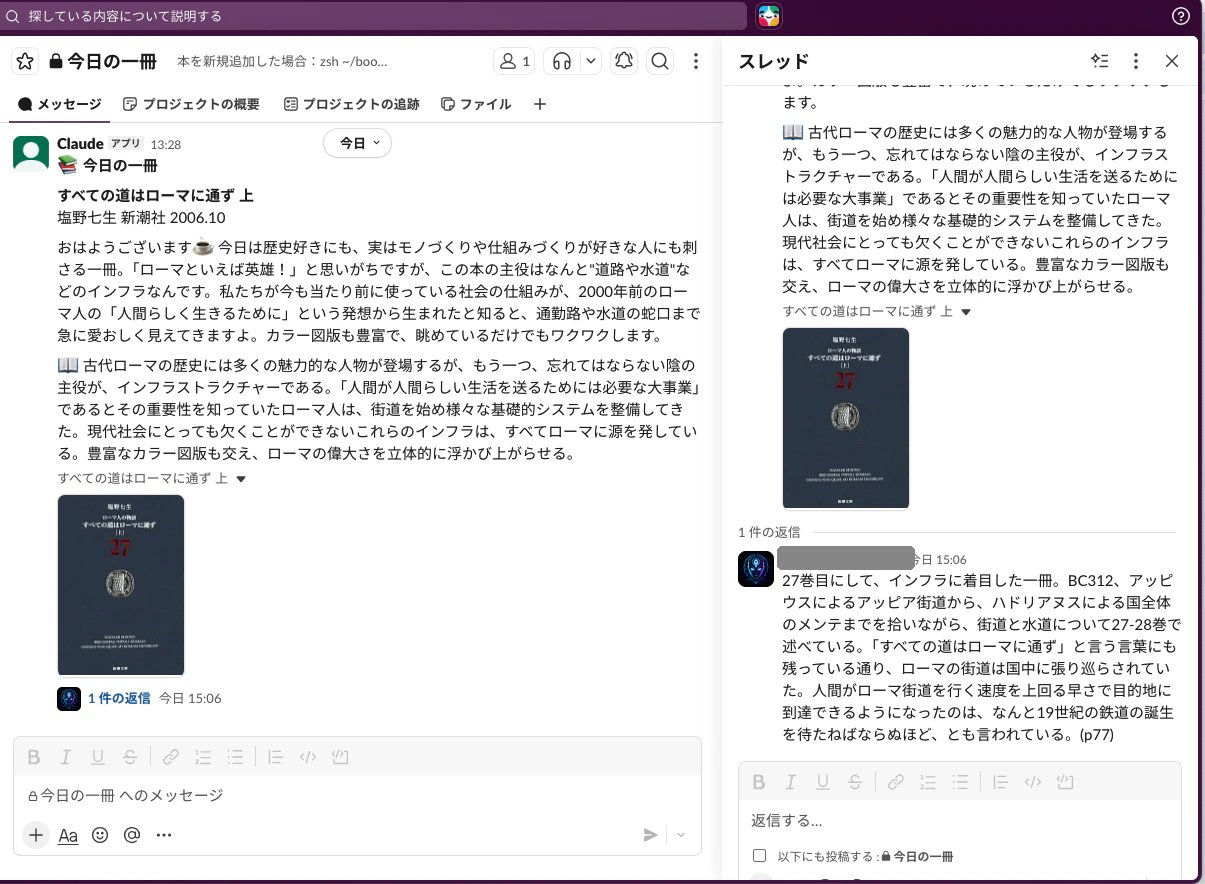Open the help icon in top bar
Image resolution: width=1205 pixels, height=884 pixels.
(x=1180, y=16)
